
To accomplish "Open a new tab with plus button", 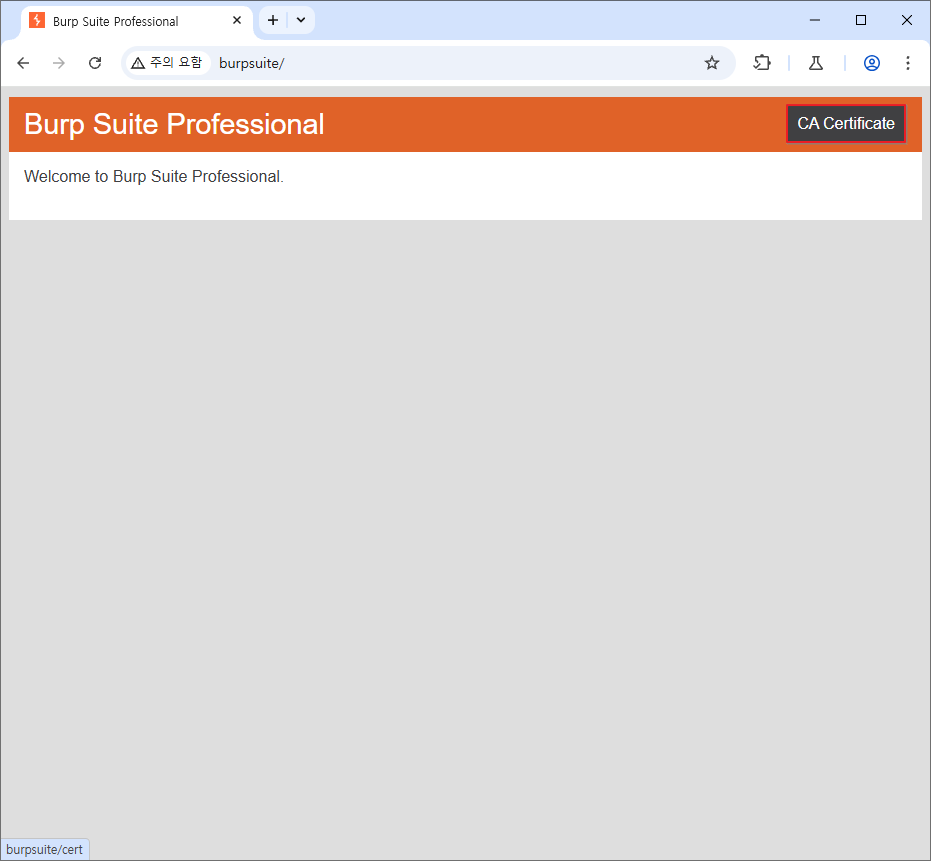I will pyautogui.click(x=273, y=20).
